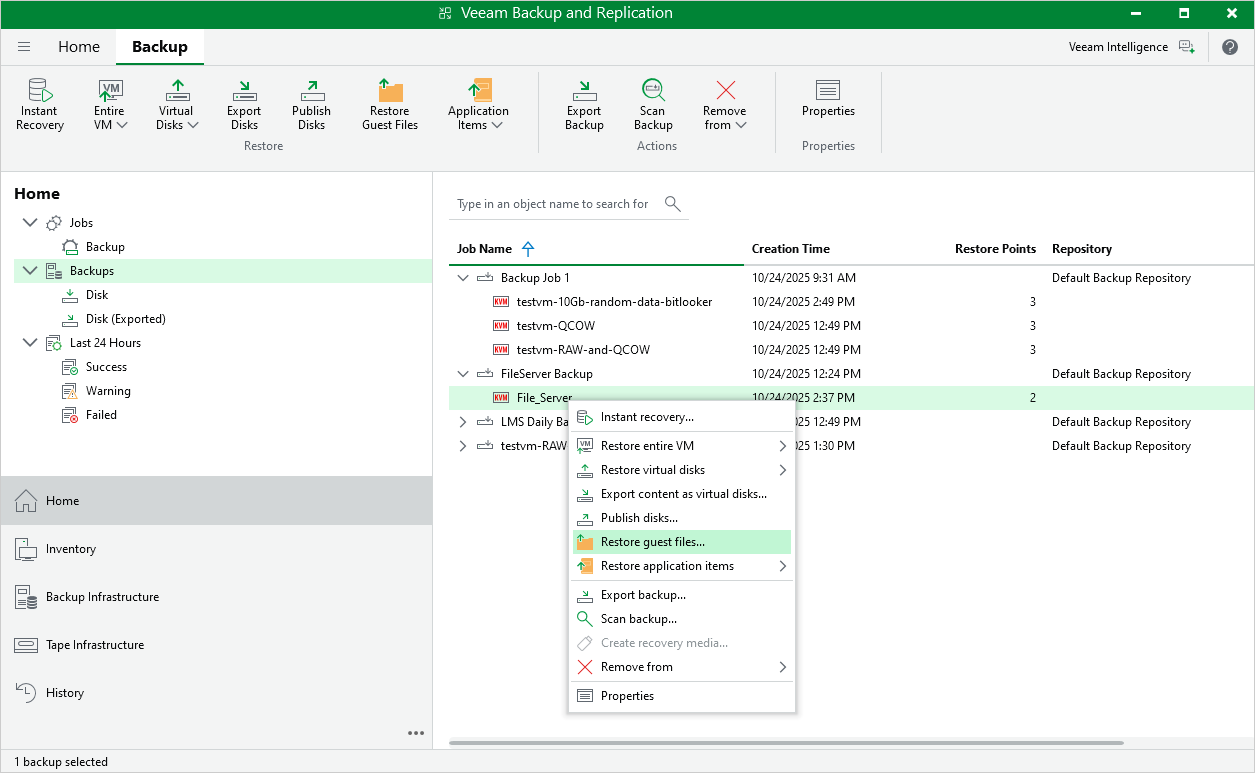The image size is (1255, 773).
Task: Choose Export backup... in context menu
Action: [x=682, y=595]
